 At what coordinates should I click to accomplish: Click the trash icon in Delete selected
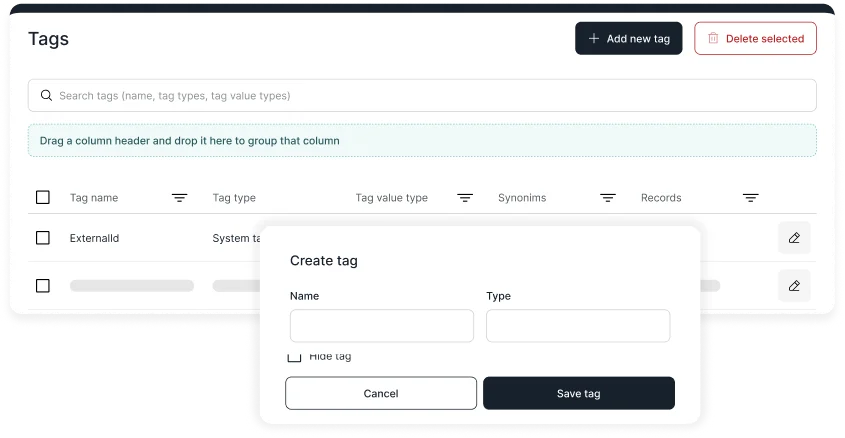pos(713,39)
